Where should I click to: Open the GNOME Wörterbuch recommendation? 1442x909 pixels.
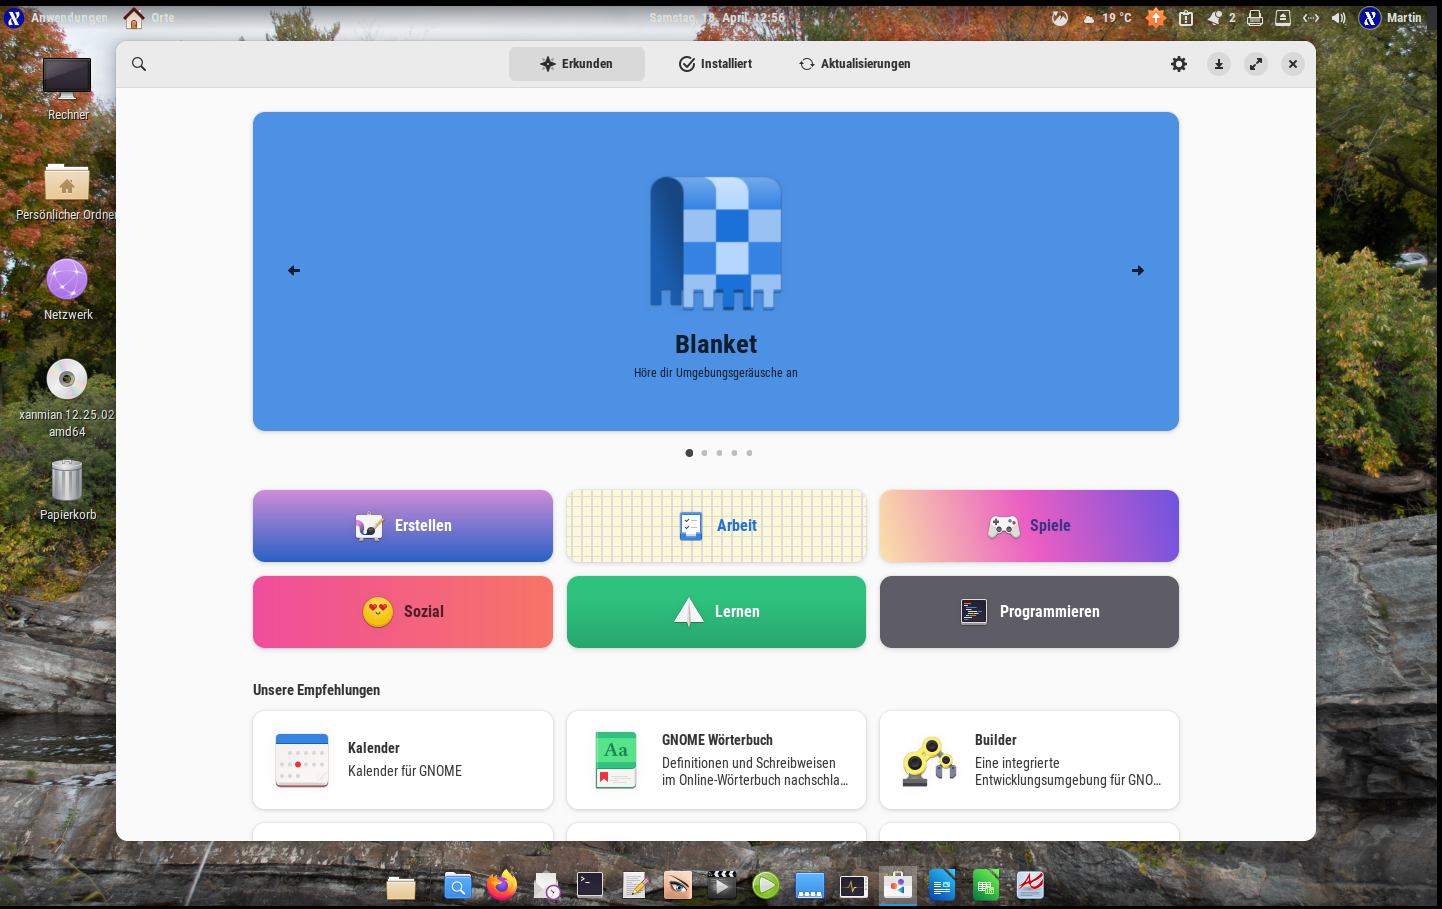pos(716,760)
